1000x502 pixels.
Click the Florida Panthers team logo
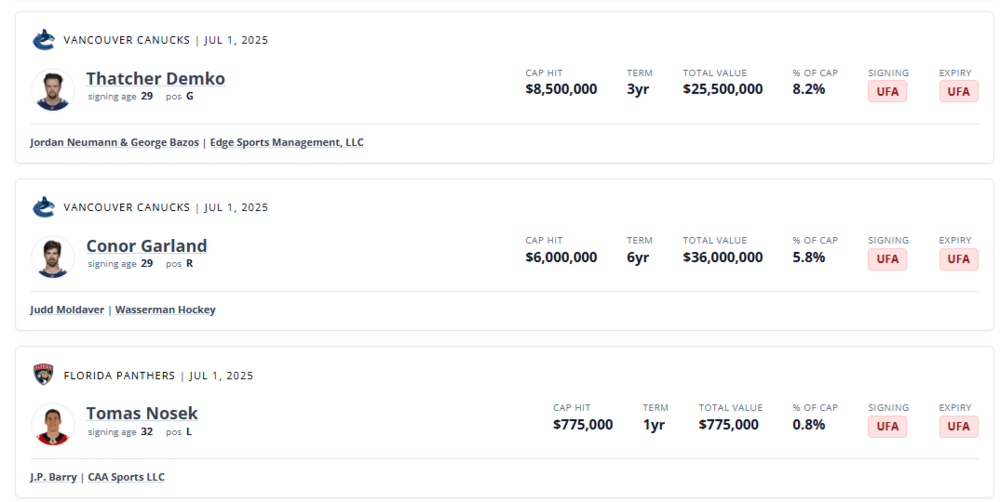coord(43,375)
